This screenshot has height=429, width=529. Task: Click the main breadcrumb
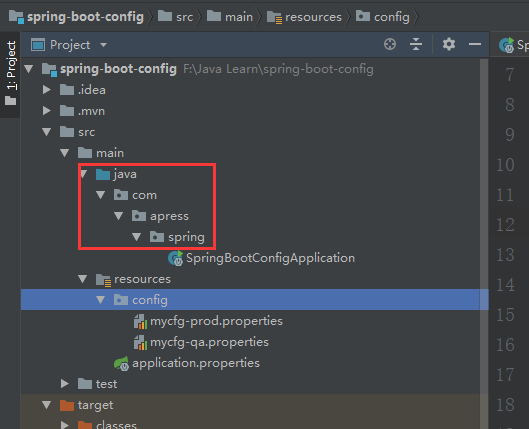(230, 17)
